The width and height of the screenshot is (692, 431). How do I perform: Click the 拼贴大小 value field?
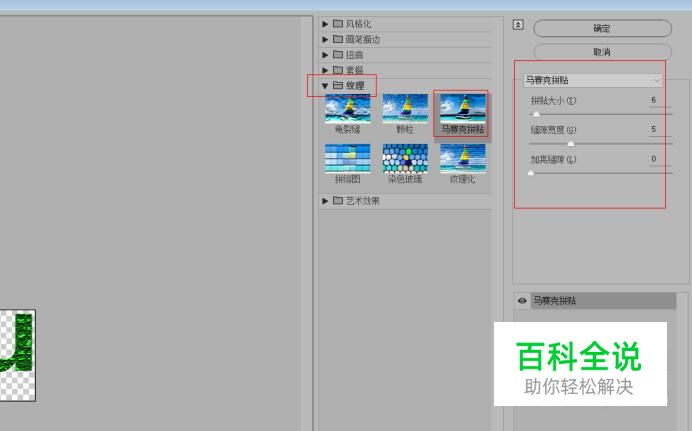click(660, 100)
